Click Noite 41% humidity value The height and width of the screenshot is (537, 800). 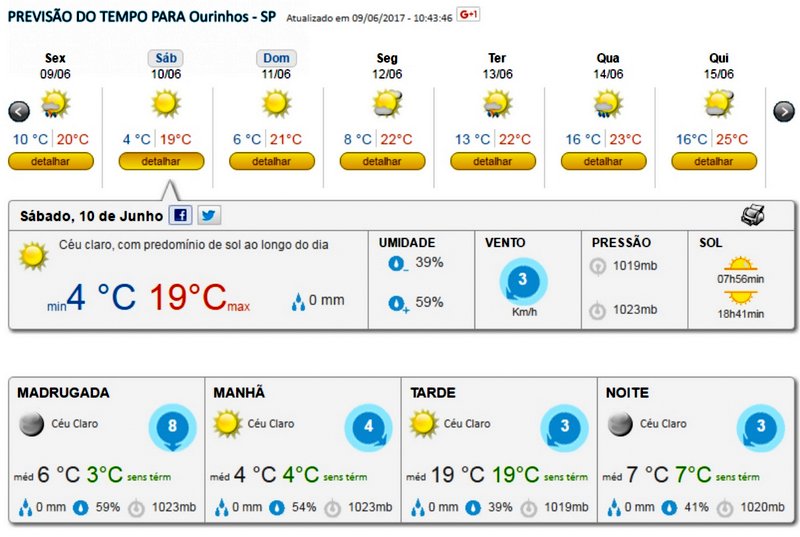click(696, 507)
